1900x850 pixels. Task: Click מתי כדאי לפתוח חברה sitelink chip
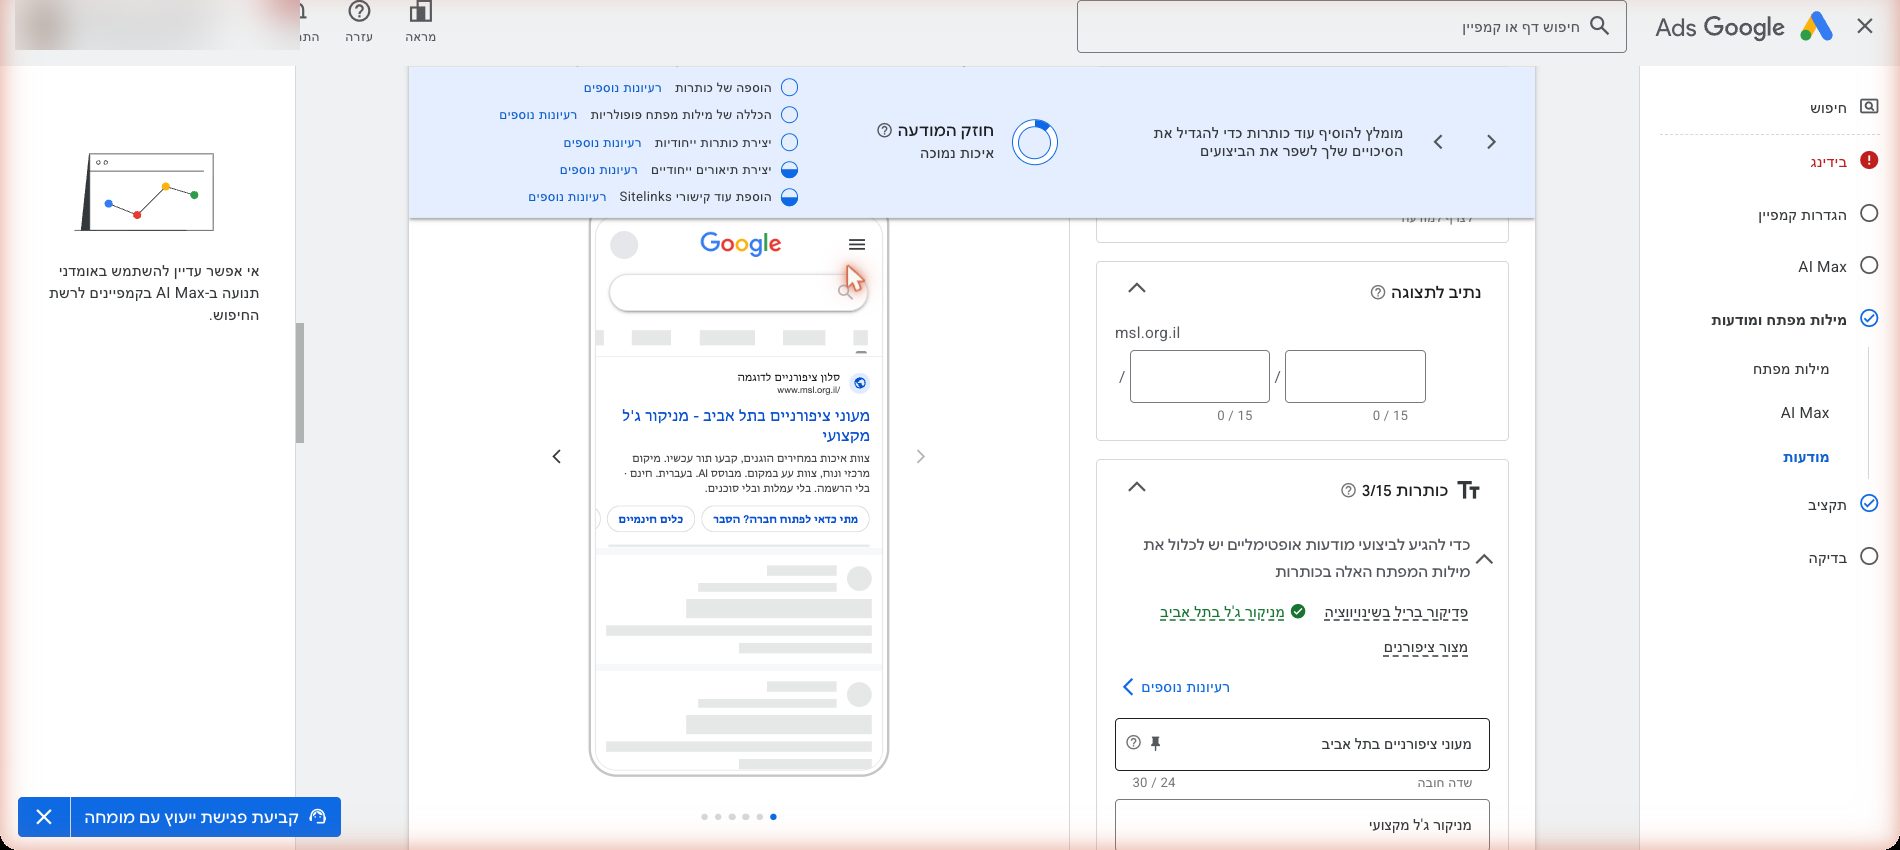coord(785,519)
